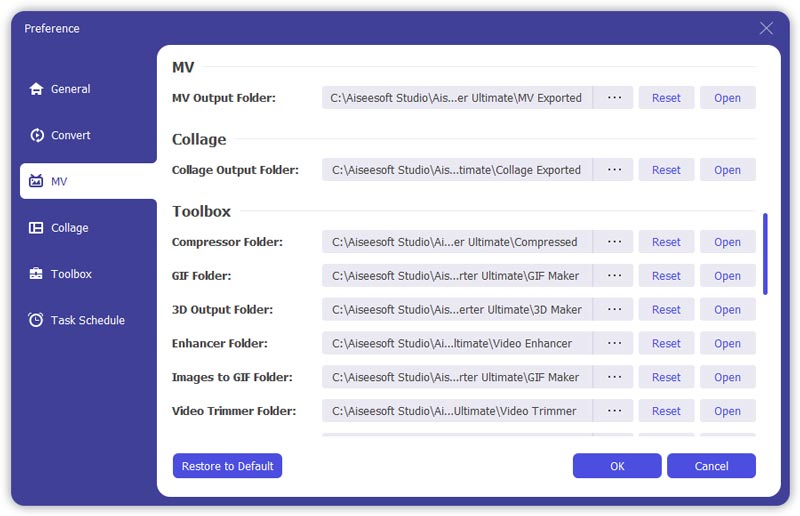Click the Task Schedule clock icon
The image size is (800, 516).
pyautogui.click(x=36, y=320)
